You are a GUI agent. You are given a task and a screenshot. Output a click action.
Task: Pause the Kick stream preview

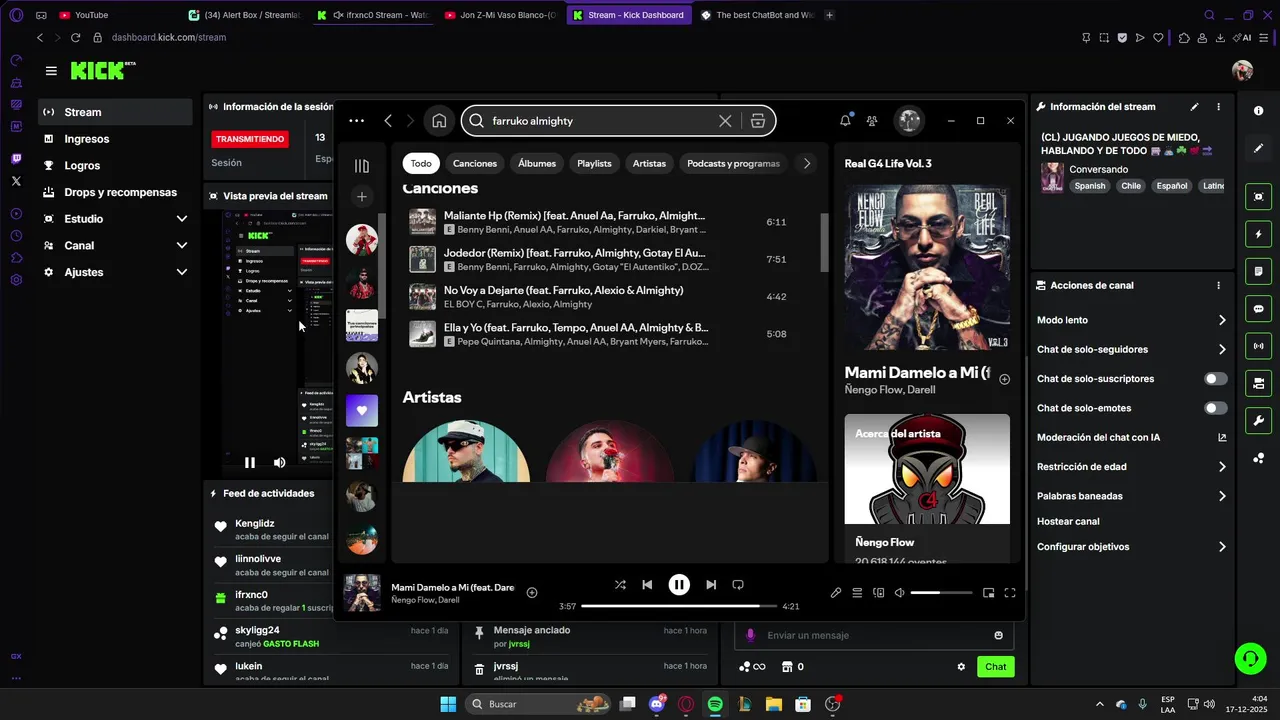[250, 462]
